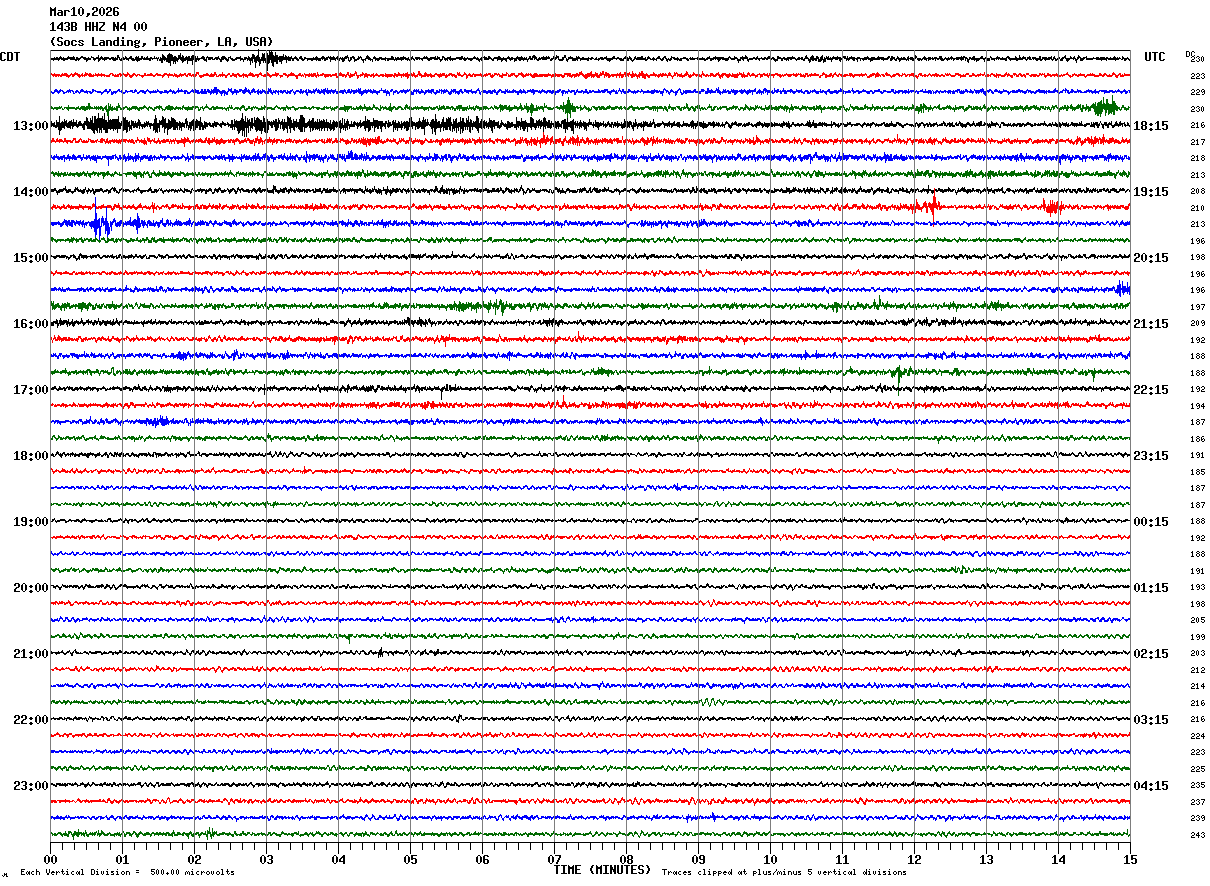Click the '18:15' UTC time label
Image resolution: width=1210 pixels, height=886 pixels.
(1151, 126)
